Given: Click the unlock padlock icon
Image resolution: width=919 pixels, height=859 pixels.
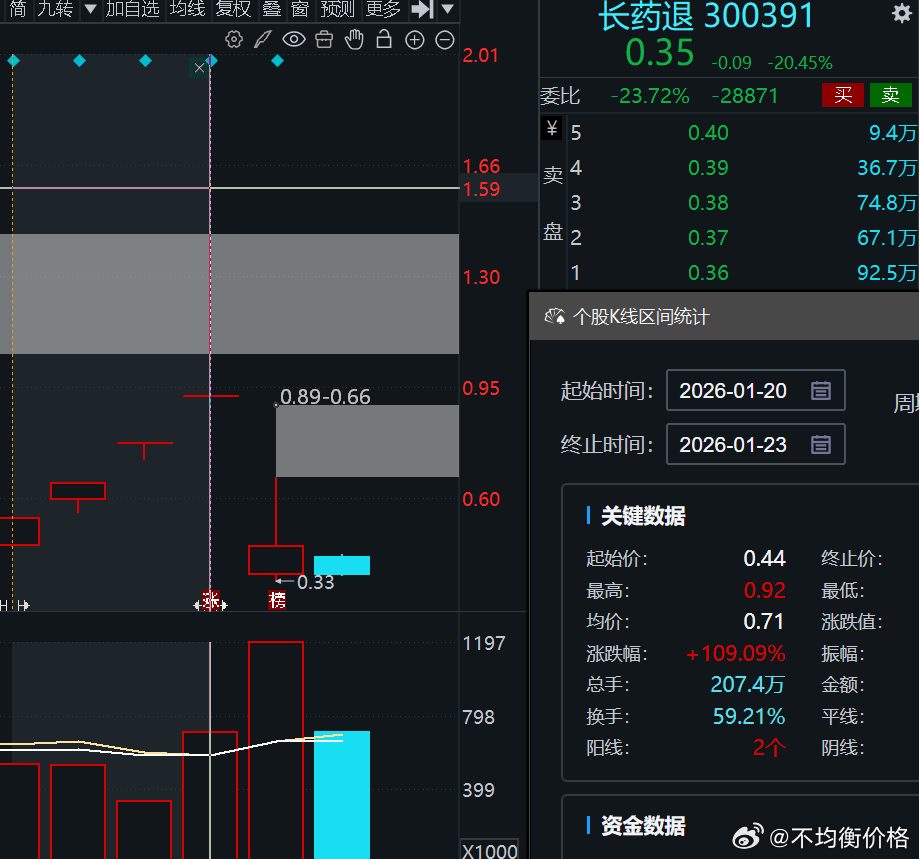Looking at the screenshot, I should click(x=383, y=40).
